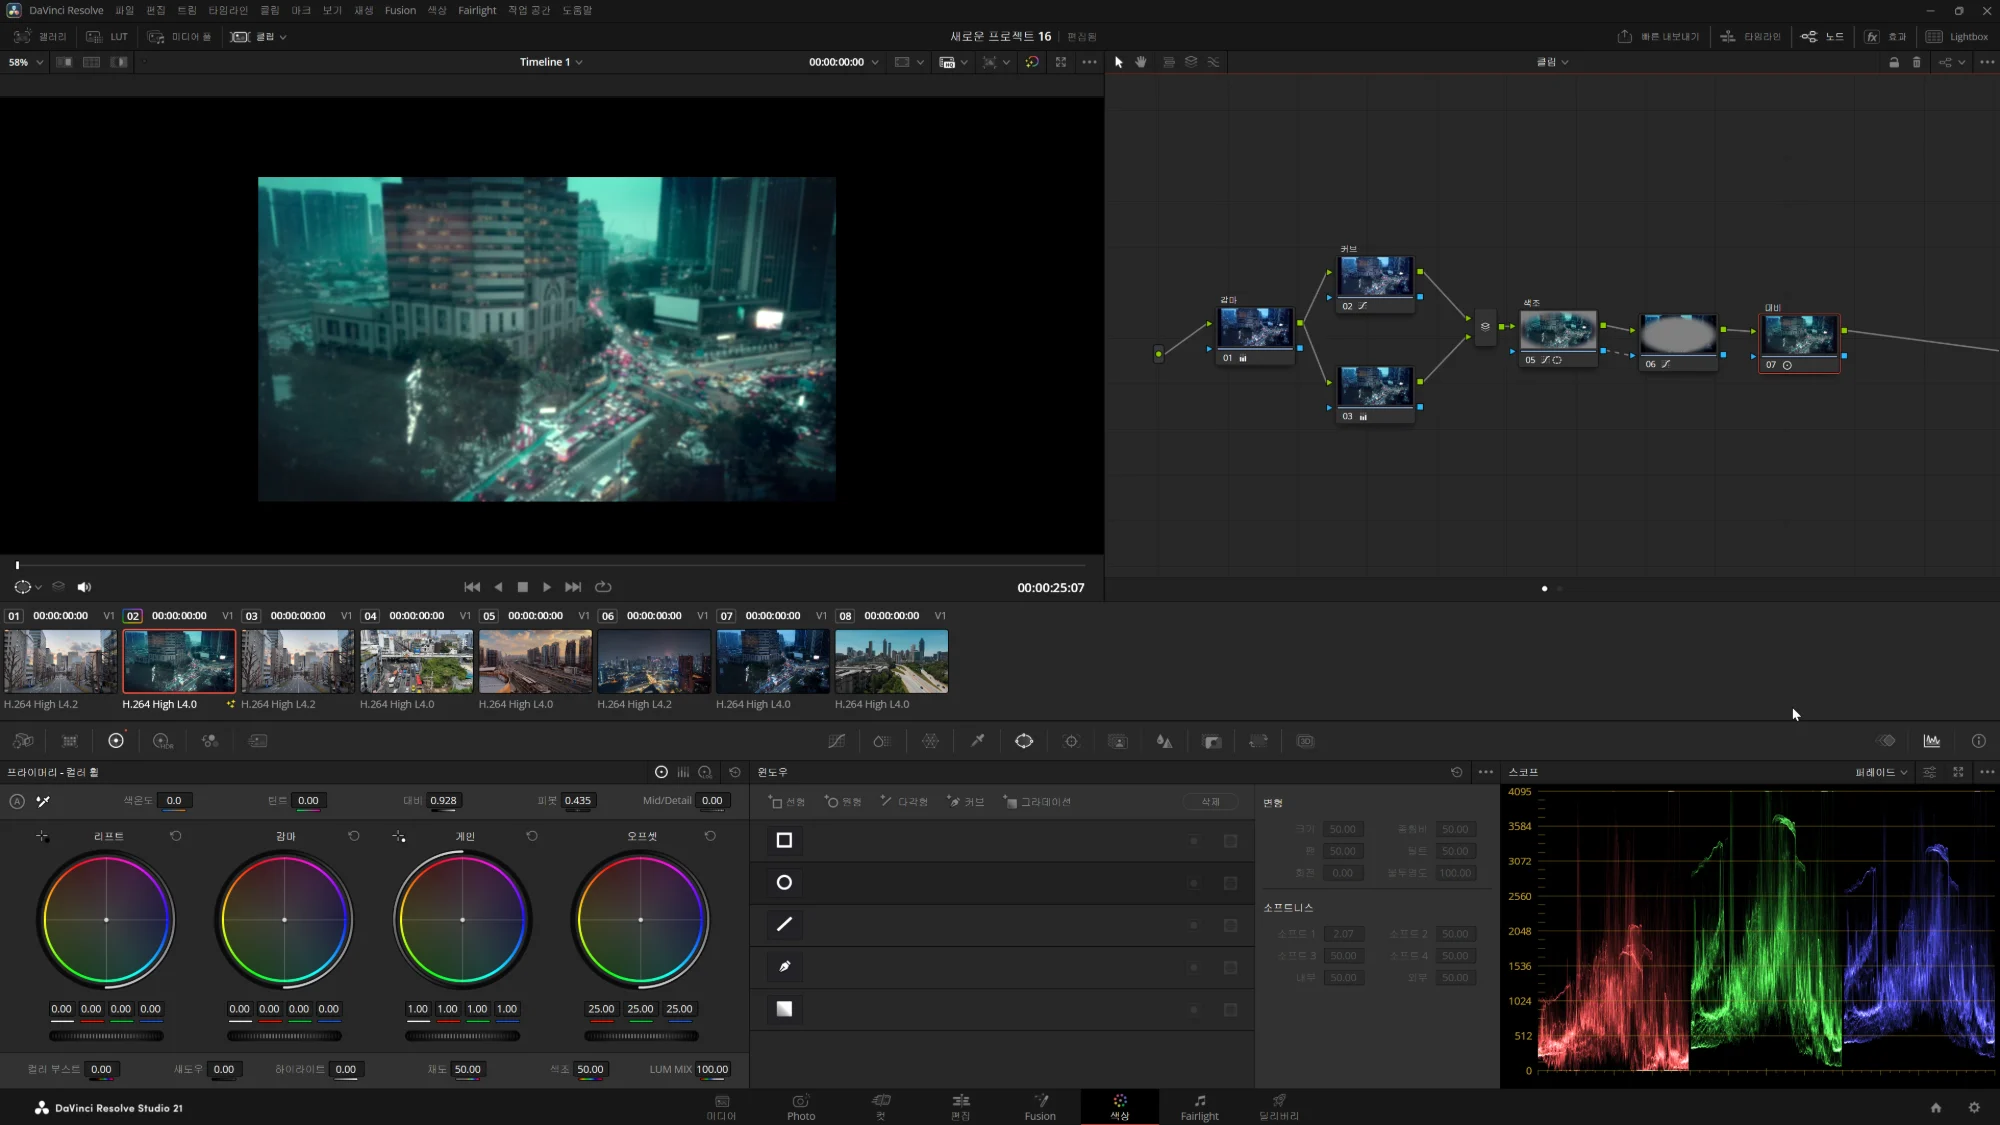2000x1125 pixels.
Task: Open the scope type Parade dropdown
Action: point(1881,772)
